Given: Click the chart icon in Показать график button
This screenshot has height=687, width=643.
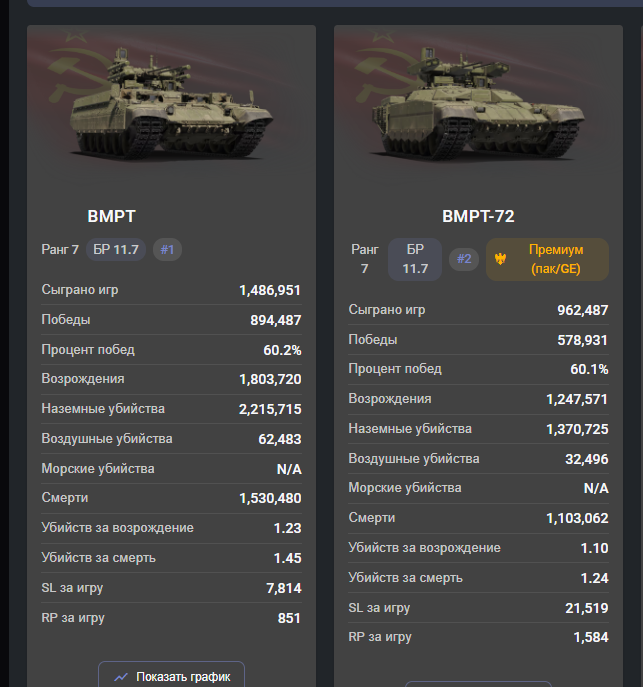Looking at the screenshot, I should [121, 677].
